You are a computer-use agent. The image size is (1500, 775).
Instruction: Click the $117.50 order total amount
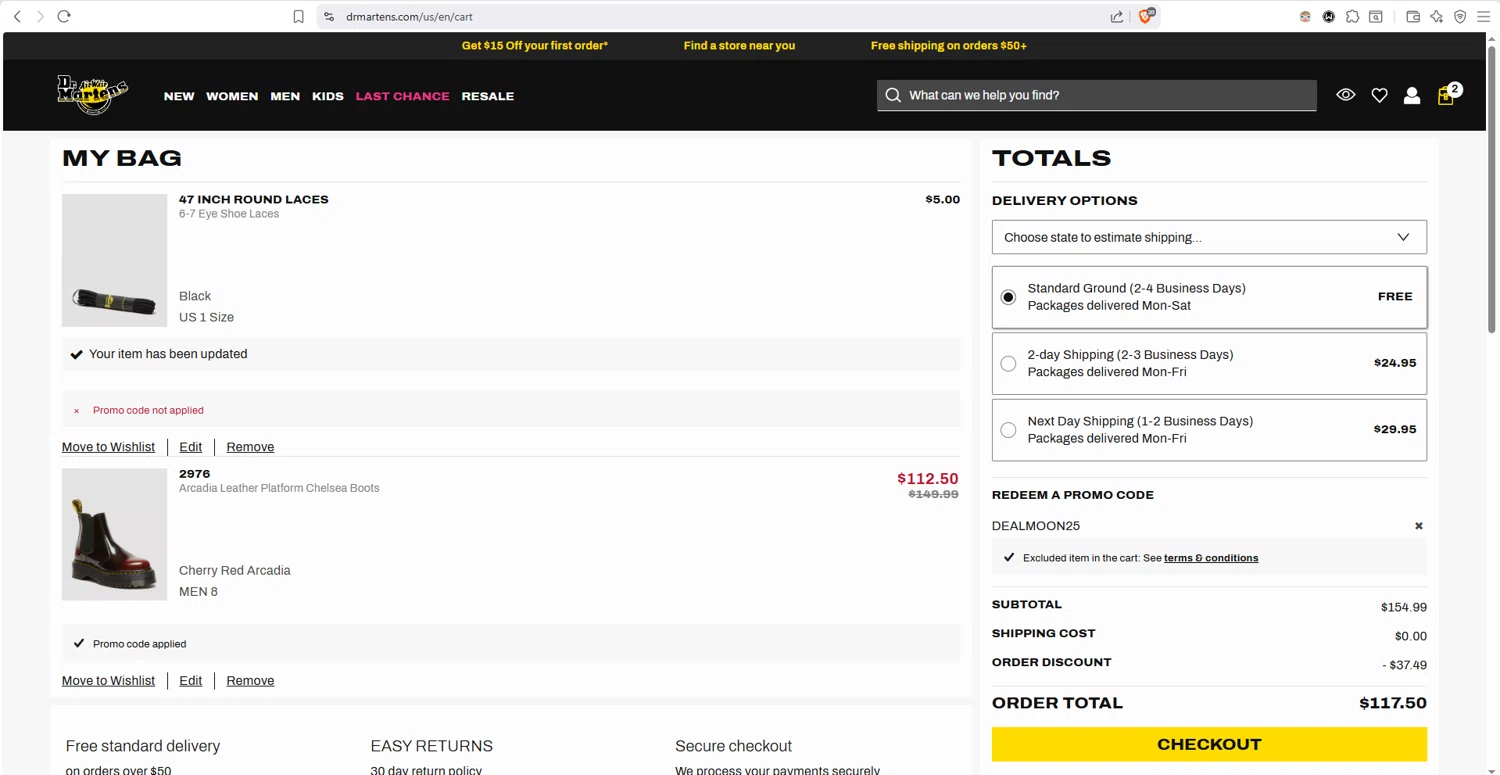[1393, 703]
